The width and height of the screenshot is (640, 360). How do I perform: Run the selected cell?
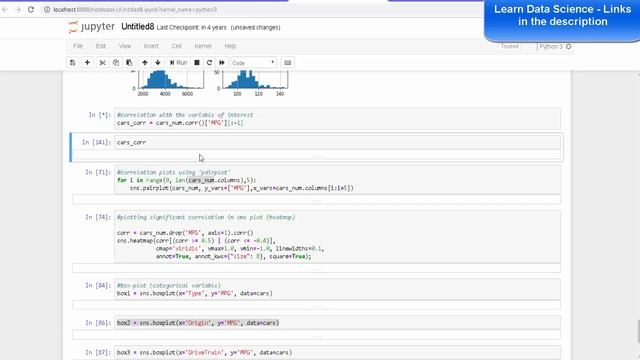click(178, 62)
